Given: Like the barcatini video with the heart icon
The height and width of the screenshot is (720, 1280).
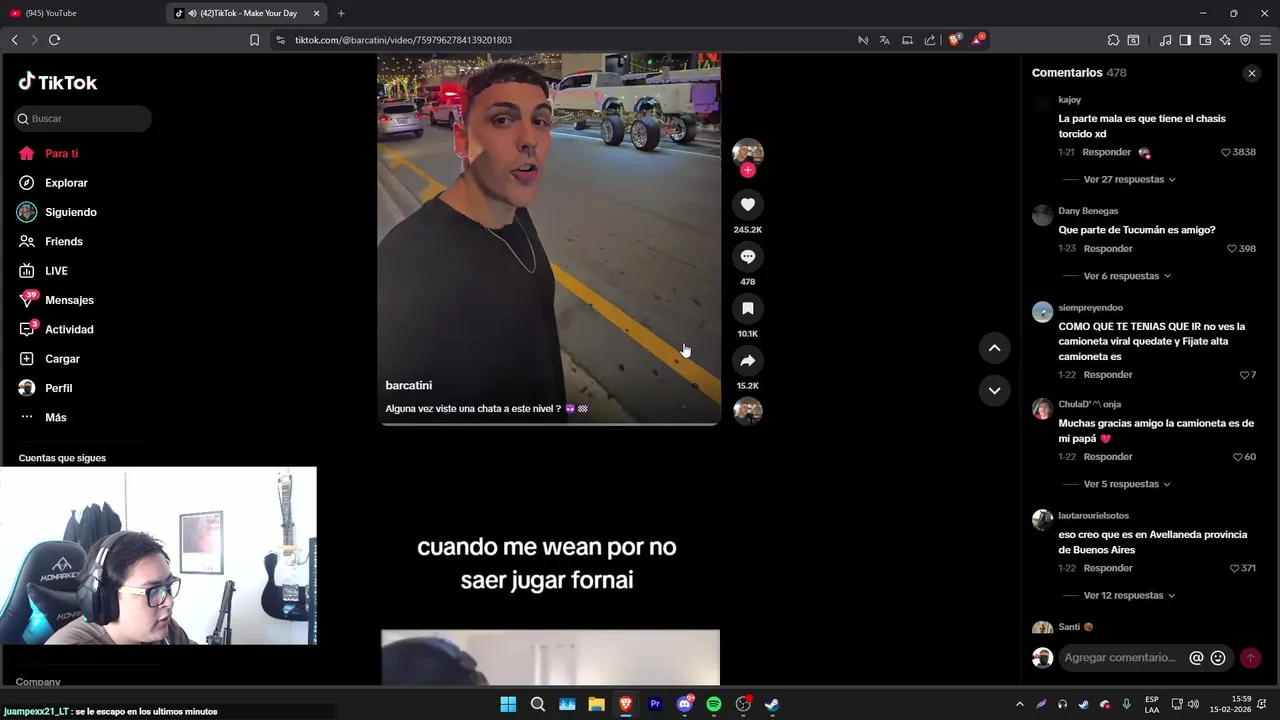Looking at the screenshot, I should pyautogui.click(x=747, y=204).
